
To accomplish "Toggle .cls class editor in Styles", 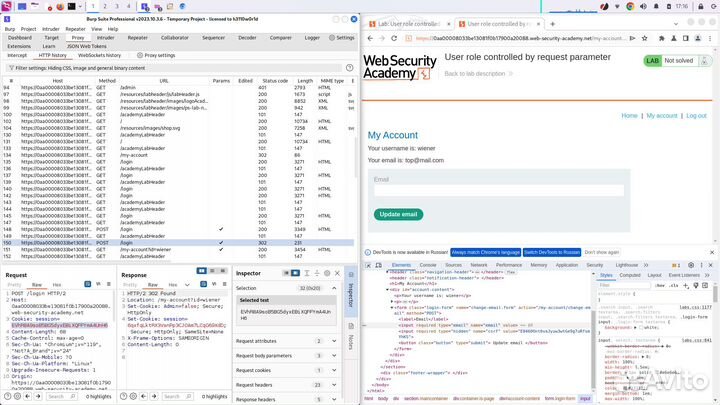I will click(x=673, y=286).
